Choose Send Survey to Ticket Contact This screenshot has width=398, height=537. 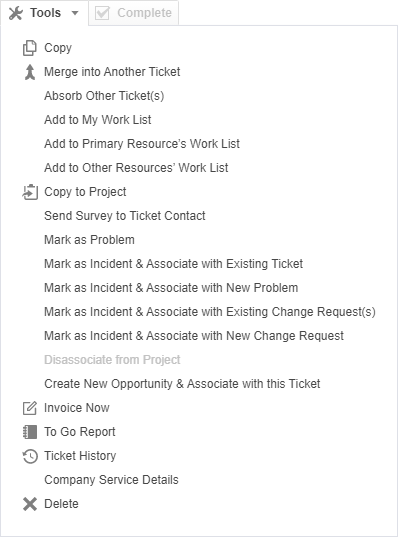pos(125,216)
